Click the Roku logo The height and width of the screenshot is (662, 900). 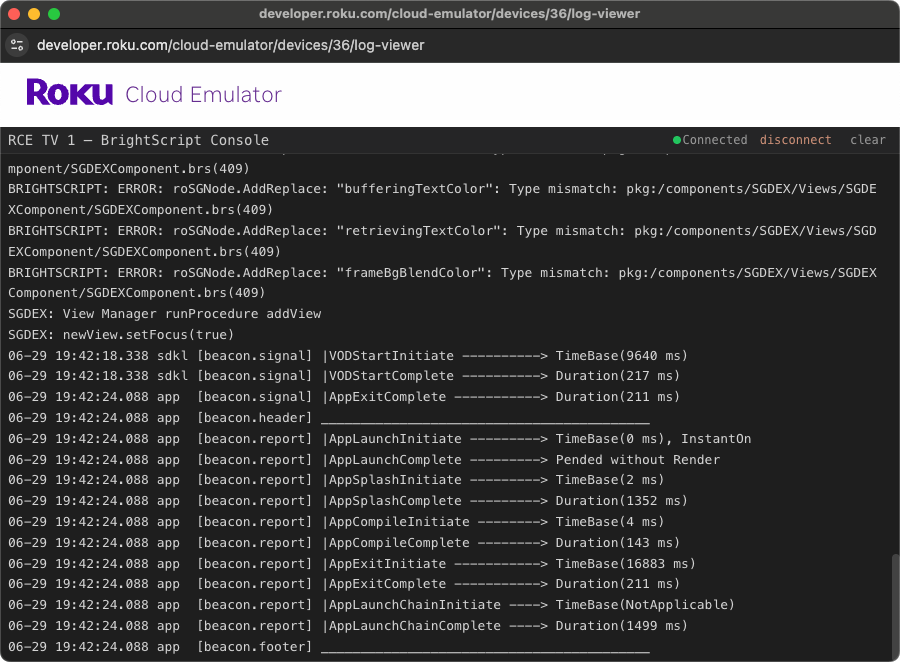(69, 92)
